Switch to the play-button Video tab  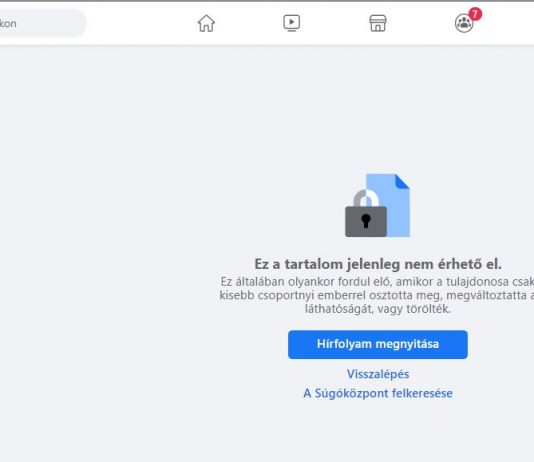(x=292, y=23)
